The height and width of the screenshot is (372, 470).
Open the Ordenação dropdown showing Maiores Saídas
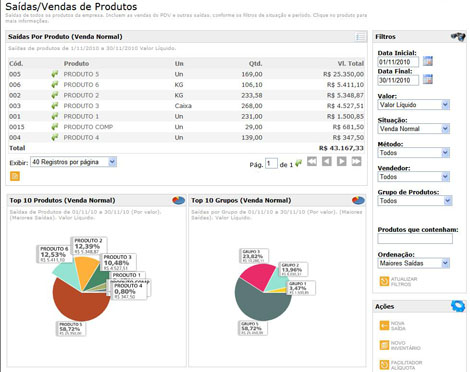414,263
